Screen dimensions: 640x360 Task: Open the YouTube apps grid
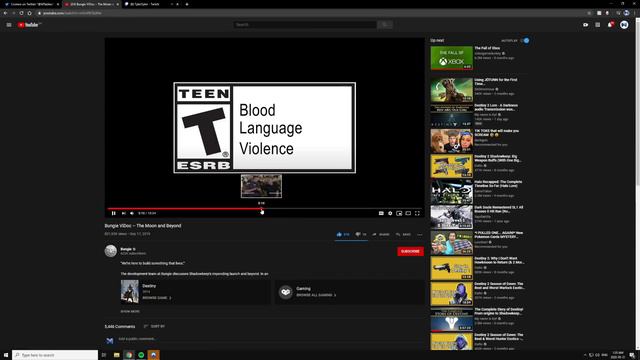[598, 25]
